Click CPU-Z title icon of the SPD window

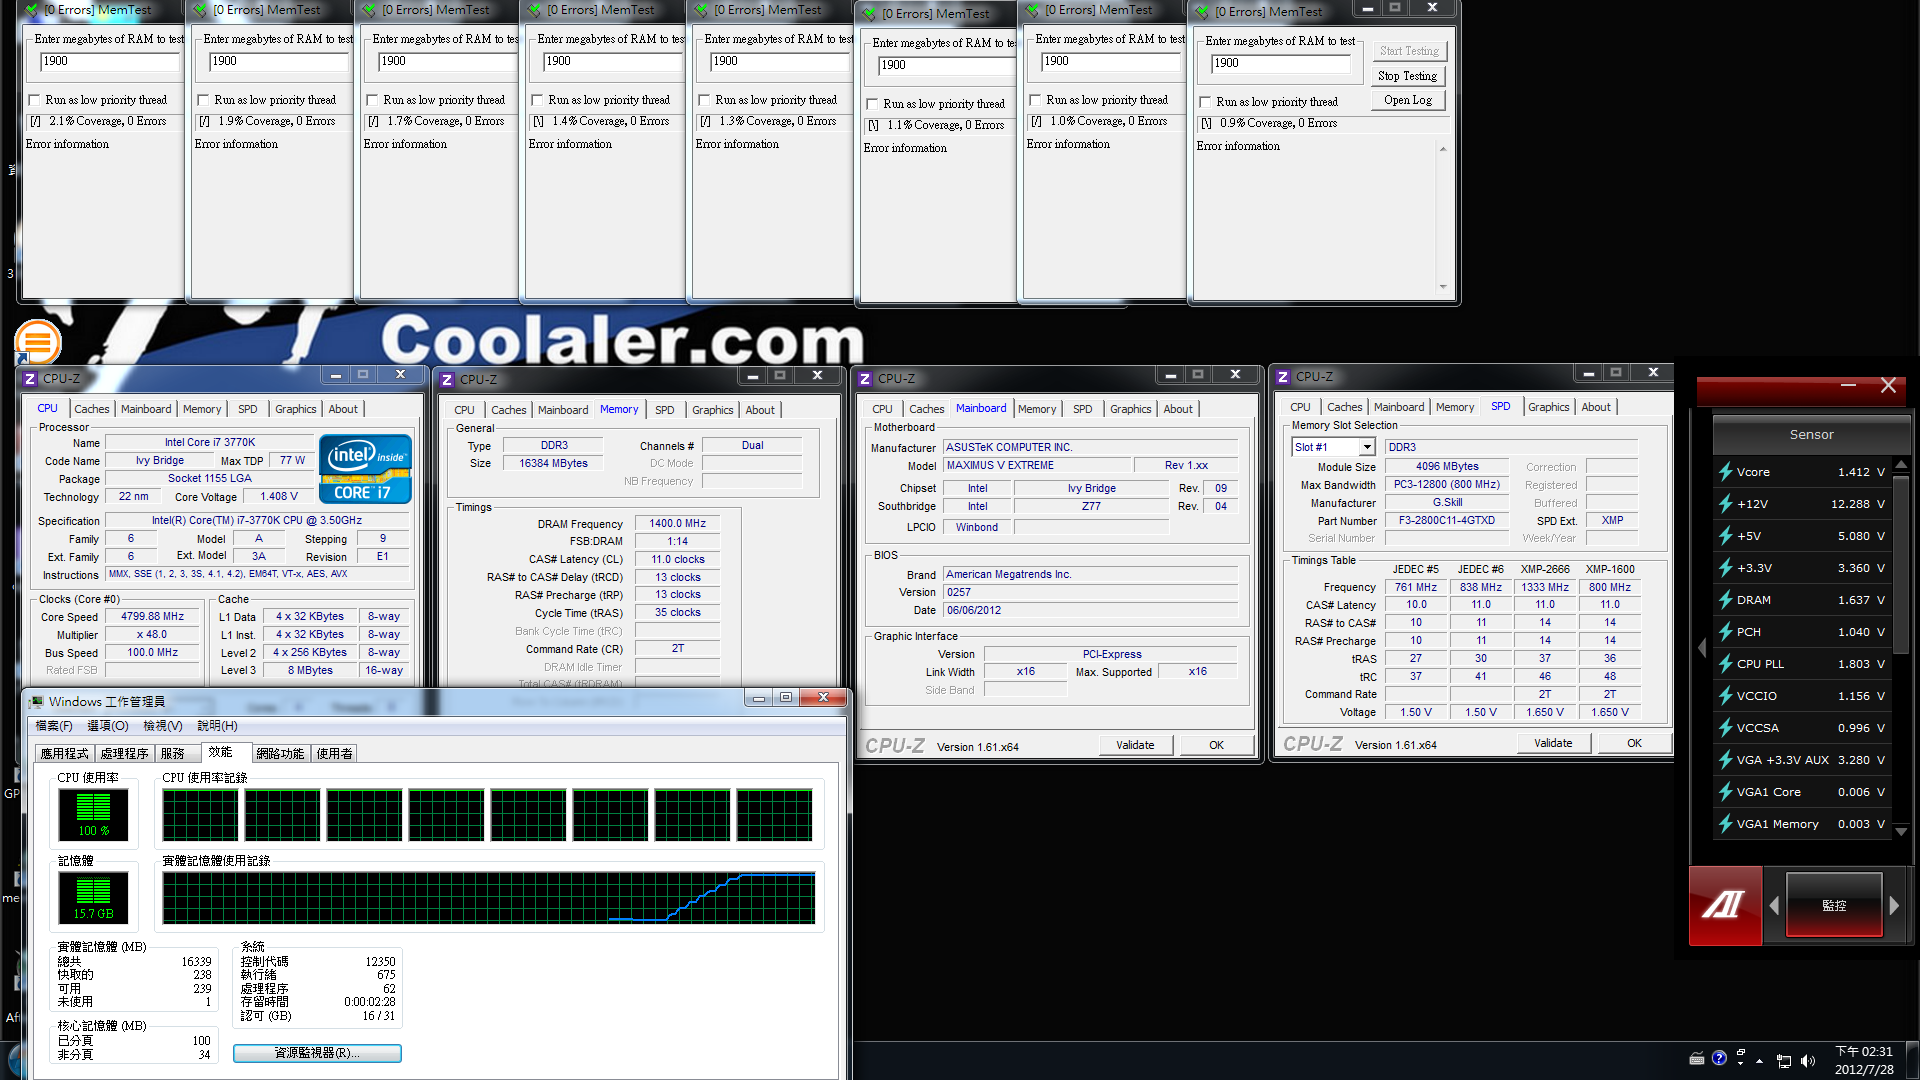point(1283,377)
